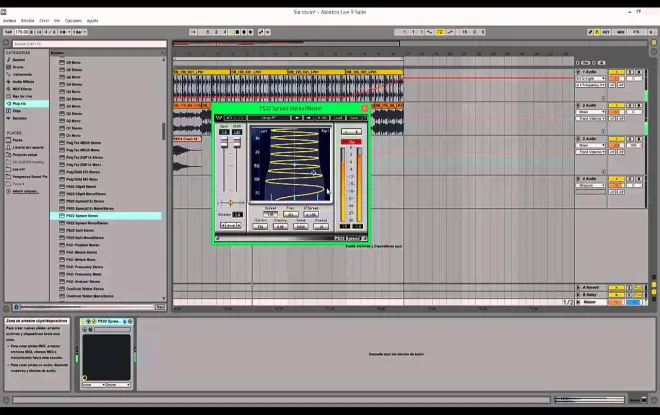Open the Packs place in browser
The height and width of the screenshot is (415, 660).
(17, 140)
